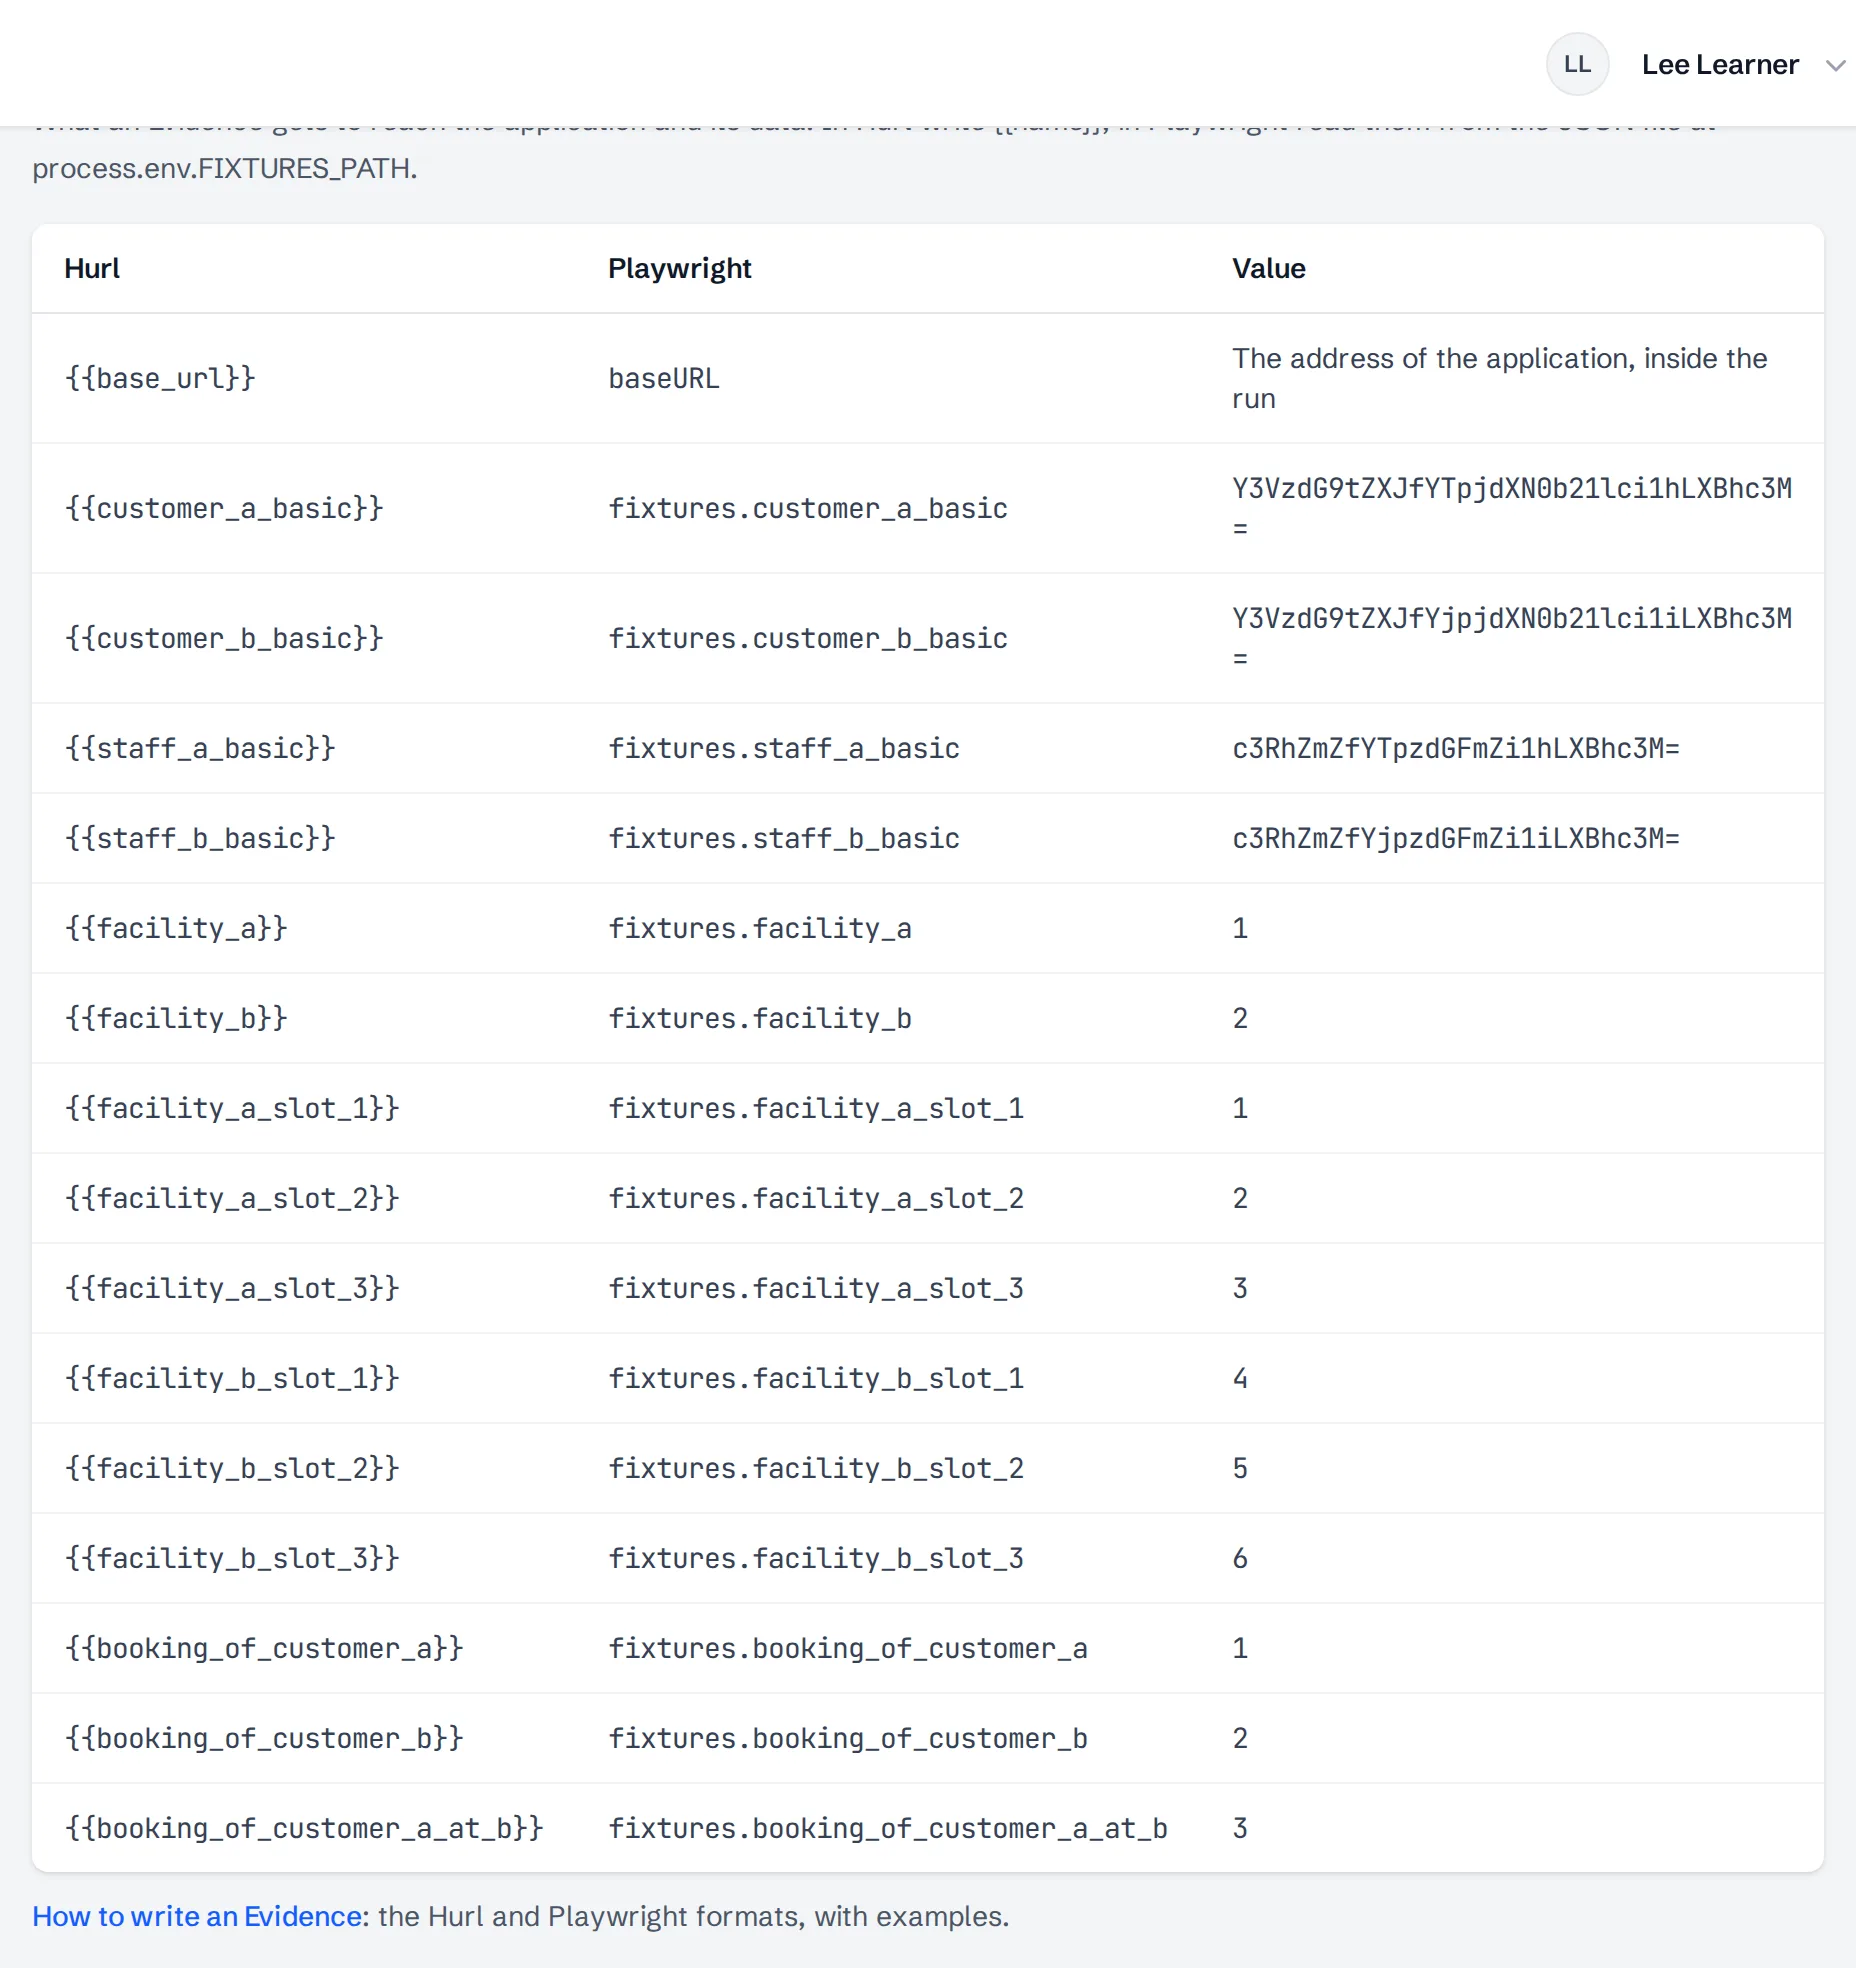
Task: Click the baseURL Playwright cell
Action: pyautogui.click(x=664, y=378)
